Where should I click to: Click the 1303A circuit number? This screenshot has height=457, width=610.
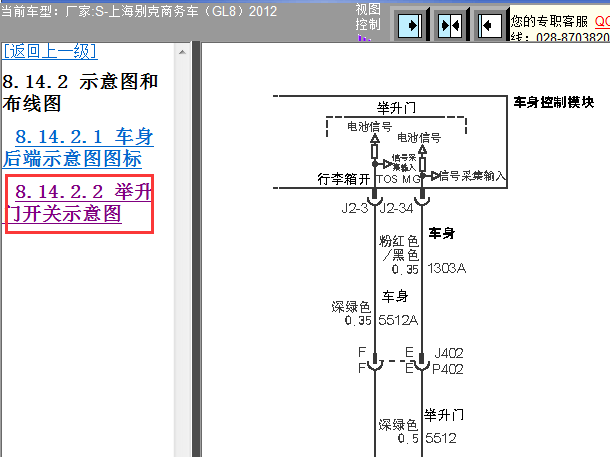[447, 268]
